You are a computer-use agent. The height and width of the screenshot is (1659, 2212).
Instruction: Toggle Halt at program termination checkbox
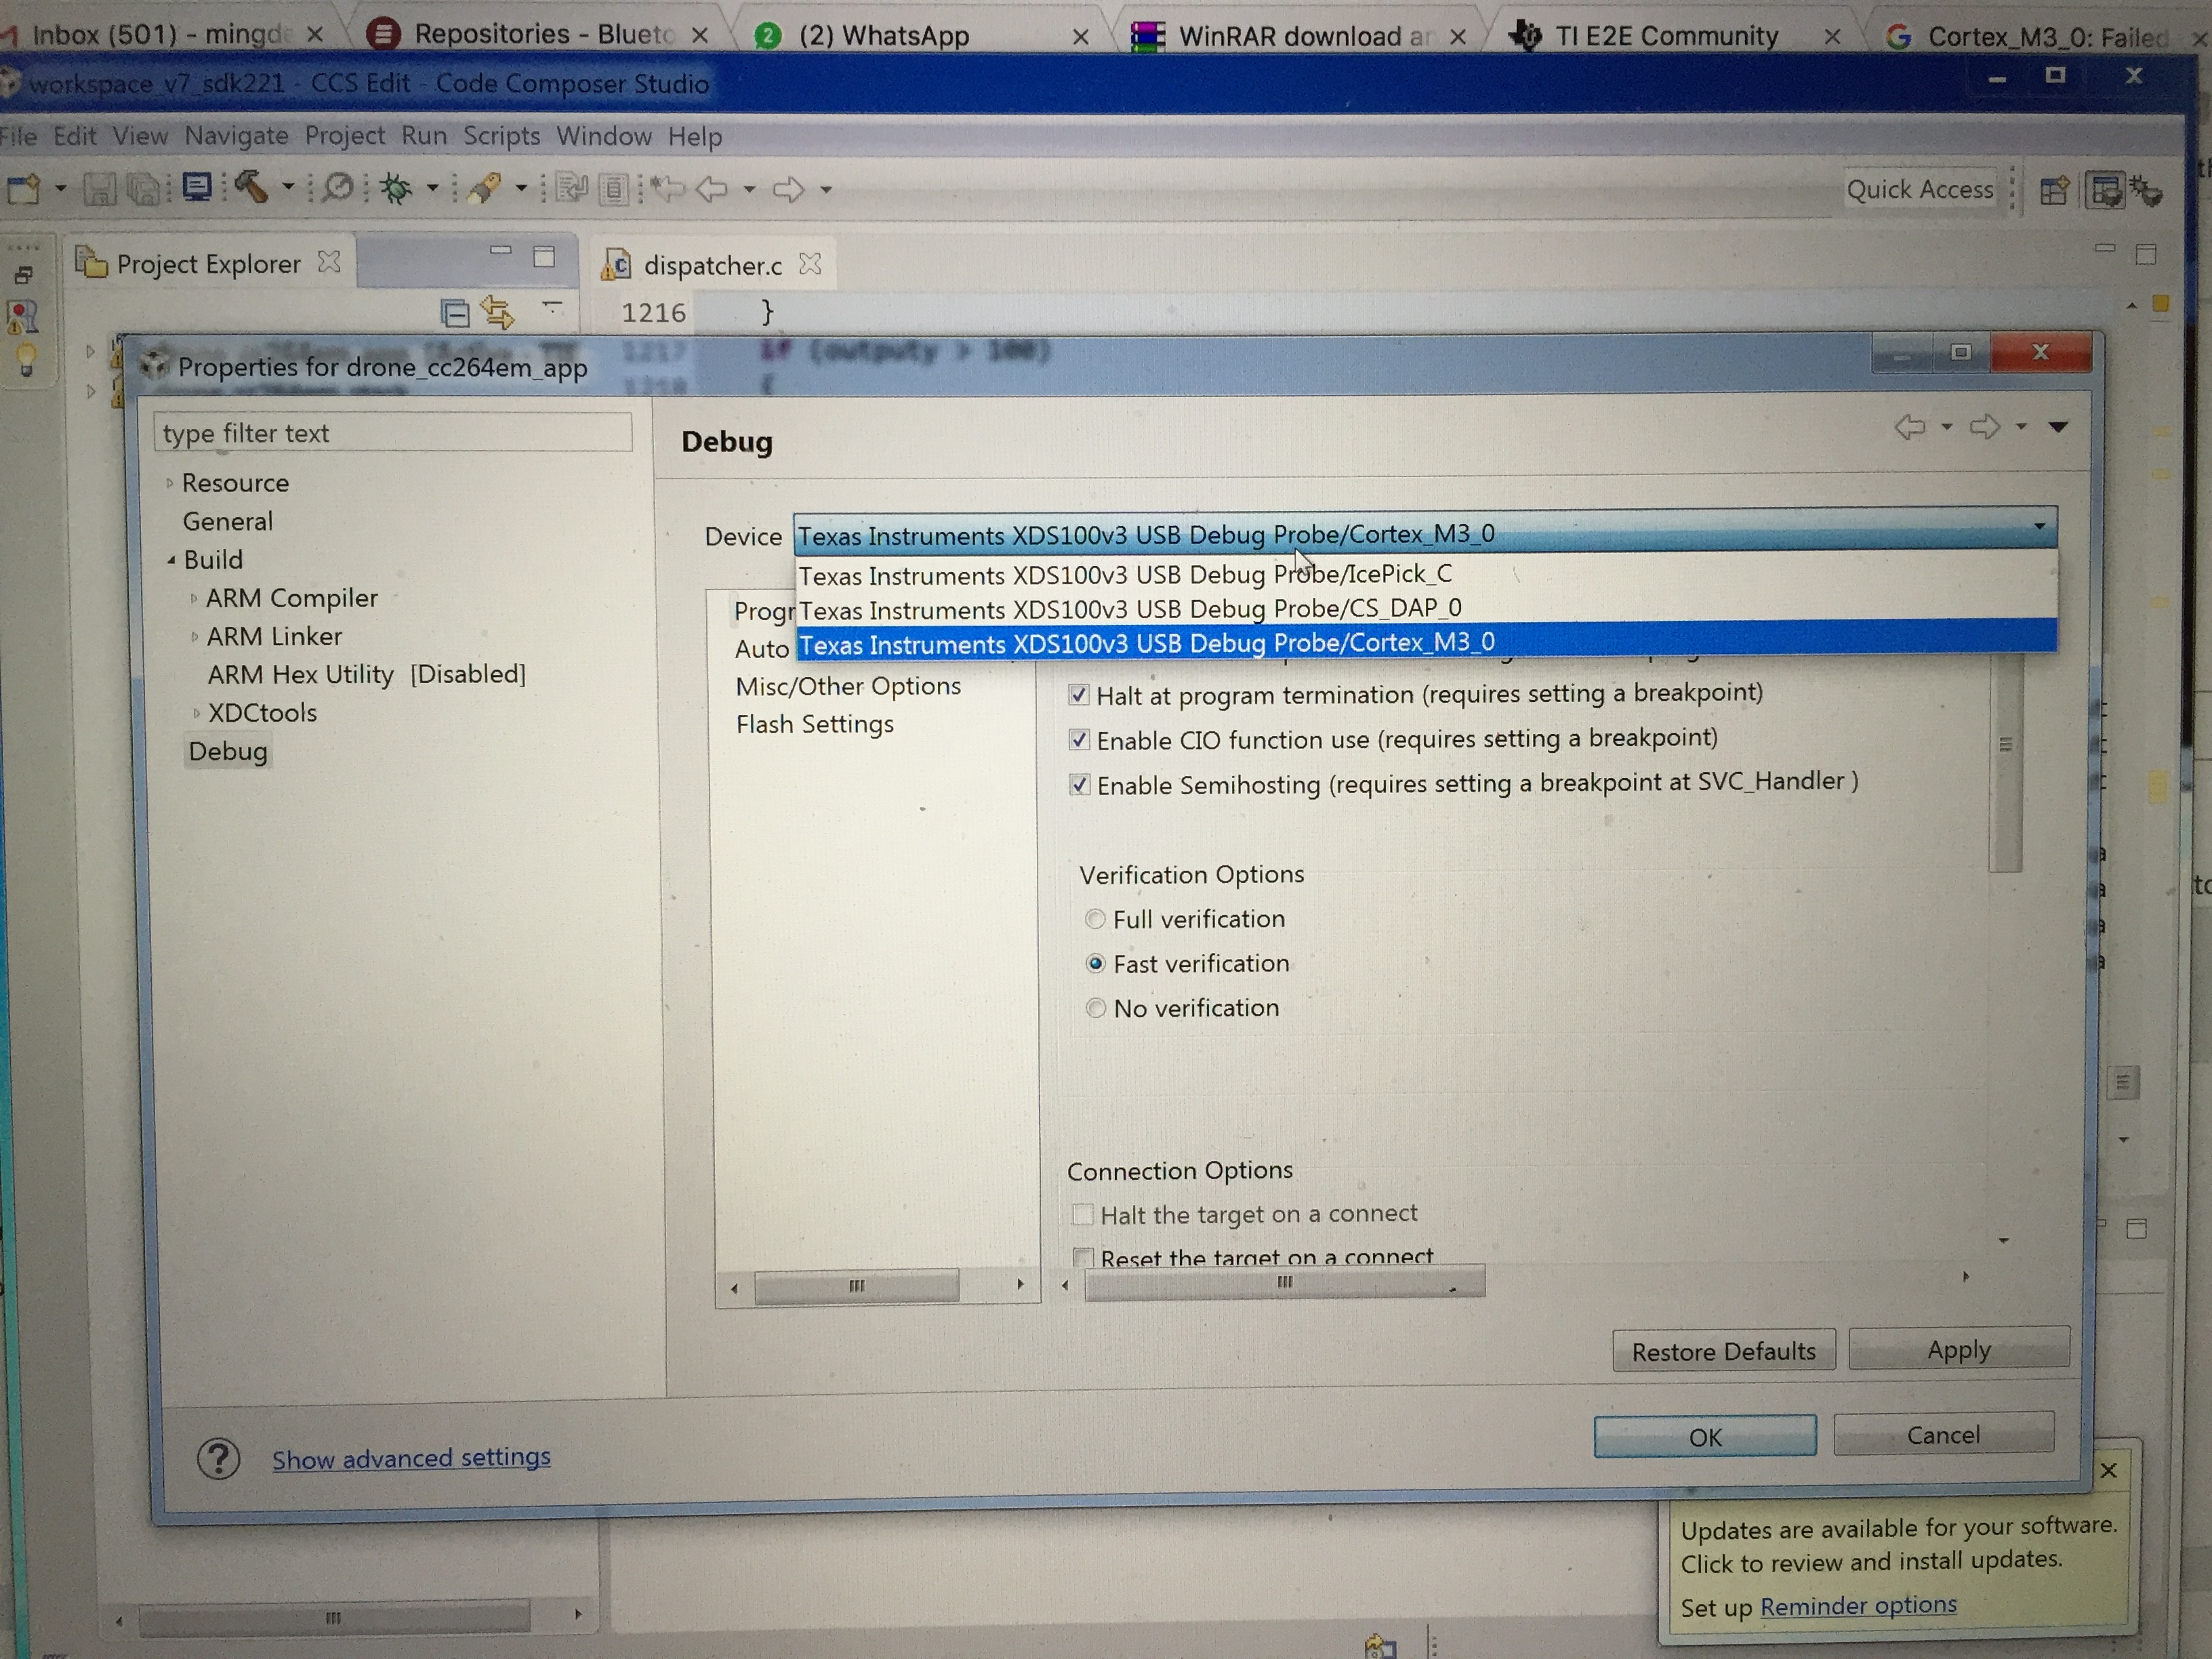(x=1078, y=694)
